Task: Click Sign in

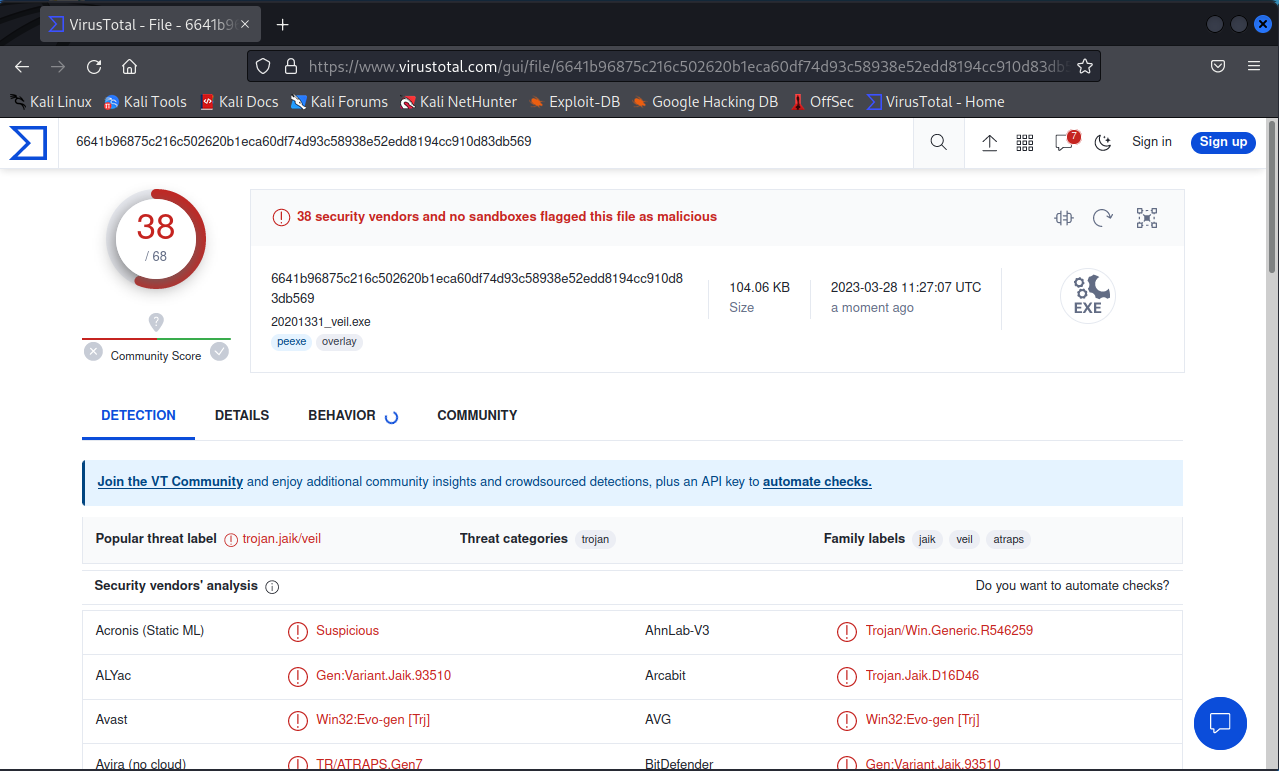Action: [1151, 142]
